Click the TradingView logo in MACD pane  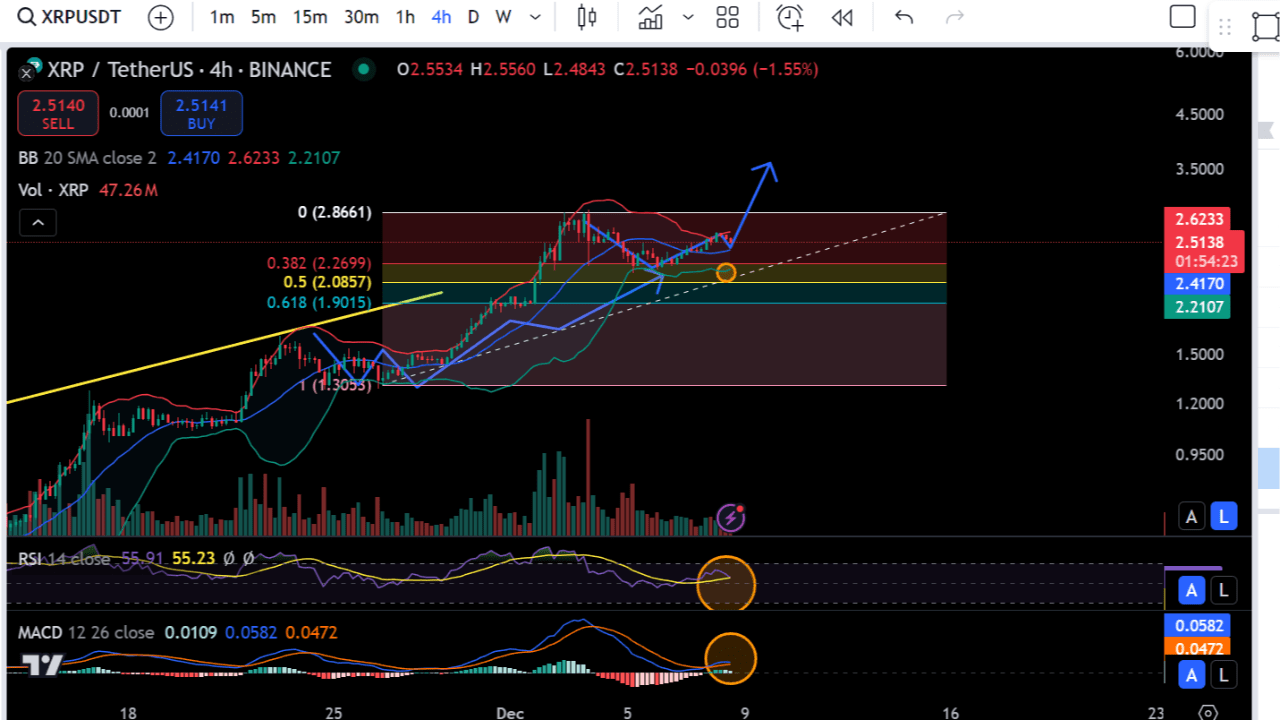(42, 665)
